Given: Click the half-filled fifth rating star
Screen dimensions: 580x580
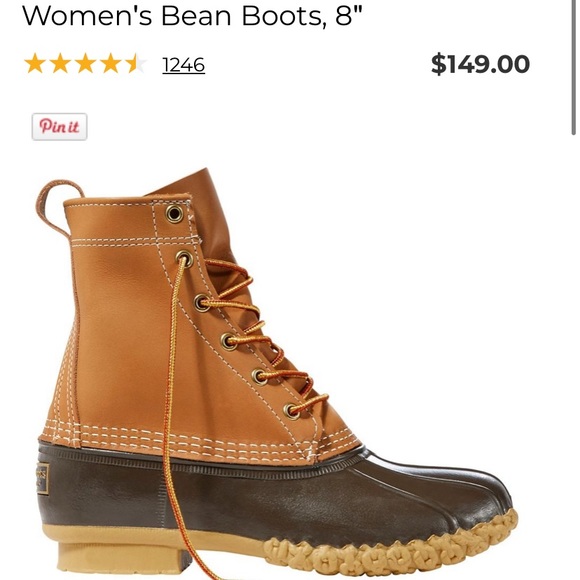Looking at the screenshot, I should pyautogui.click(x=136, y=63).
